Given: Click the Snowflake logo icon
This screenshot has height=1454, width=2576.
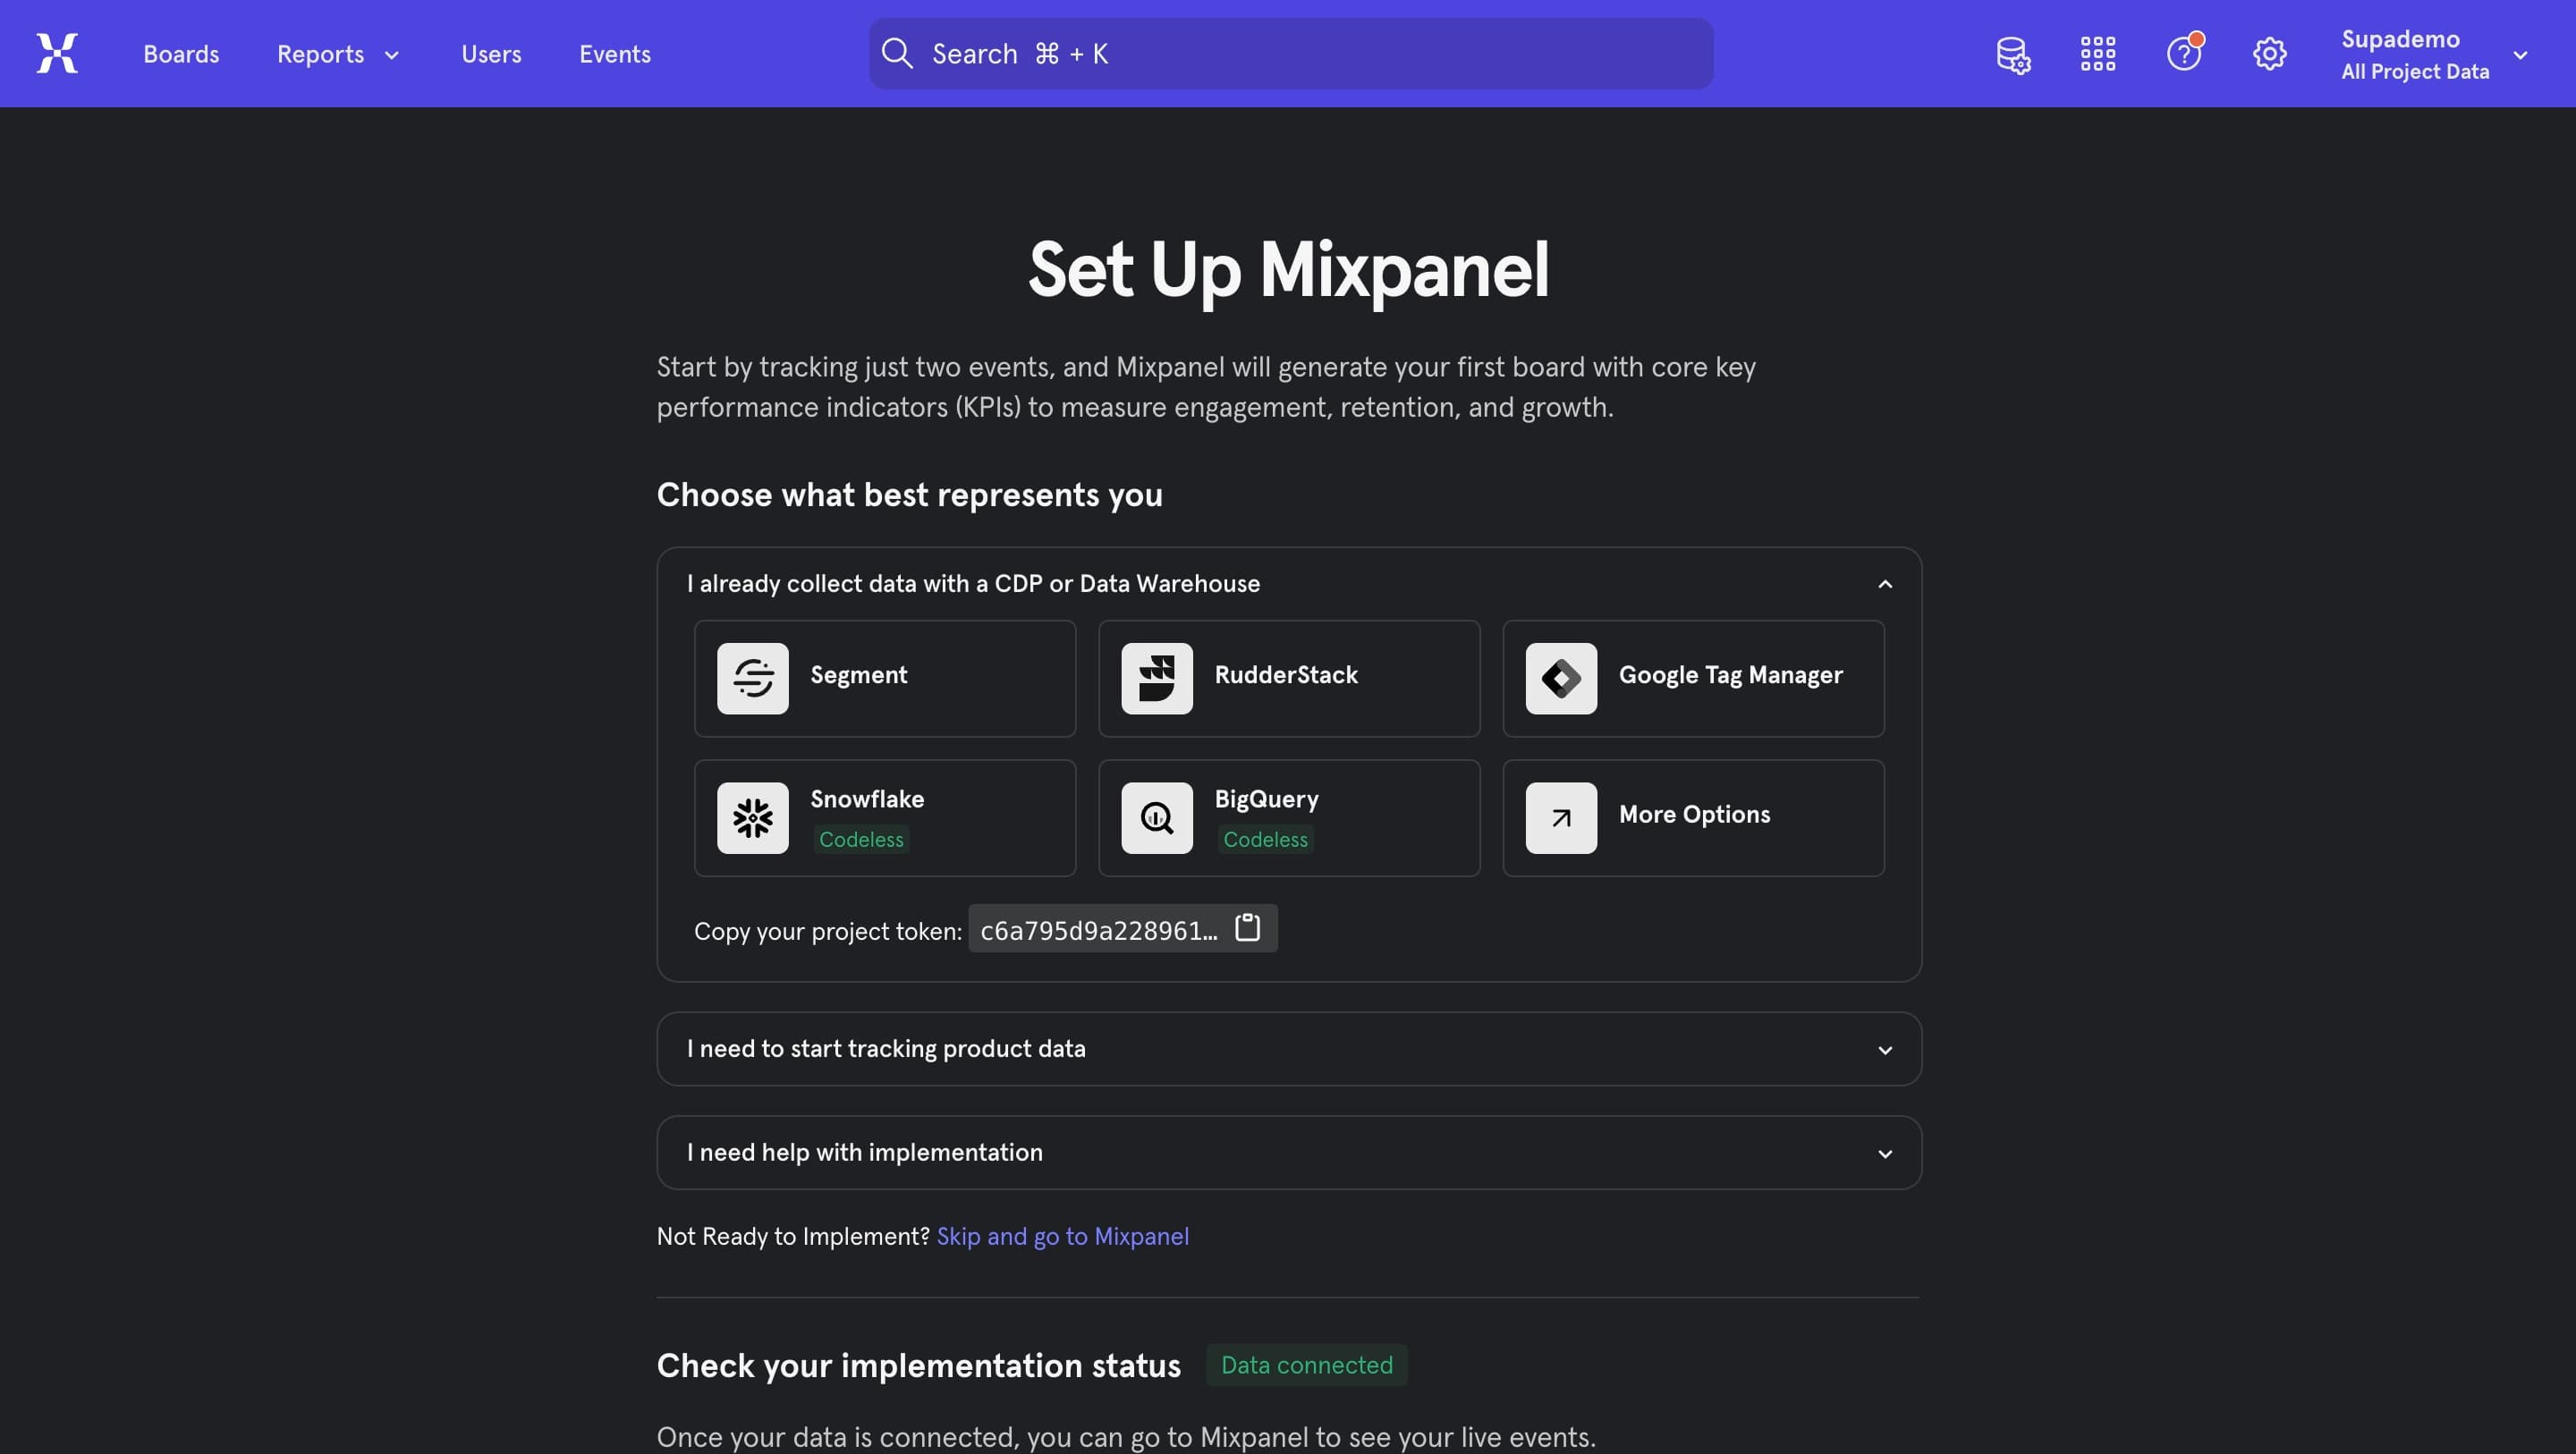Looking at the screenshot, I should point(752,818).
